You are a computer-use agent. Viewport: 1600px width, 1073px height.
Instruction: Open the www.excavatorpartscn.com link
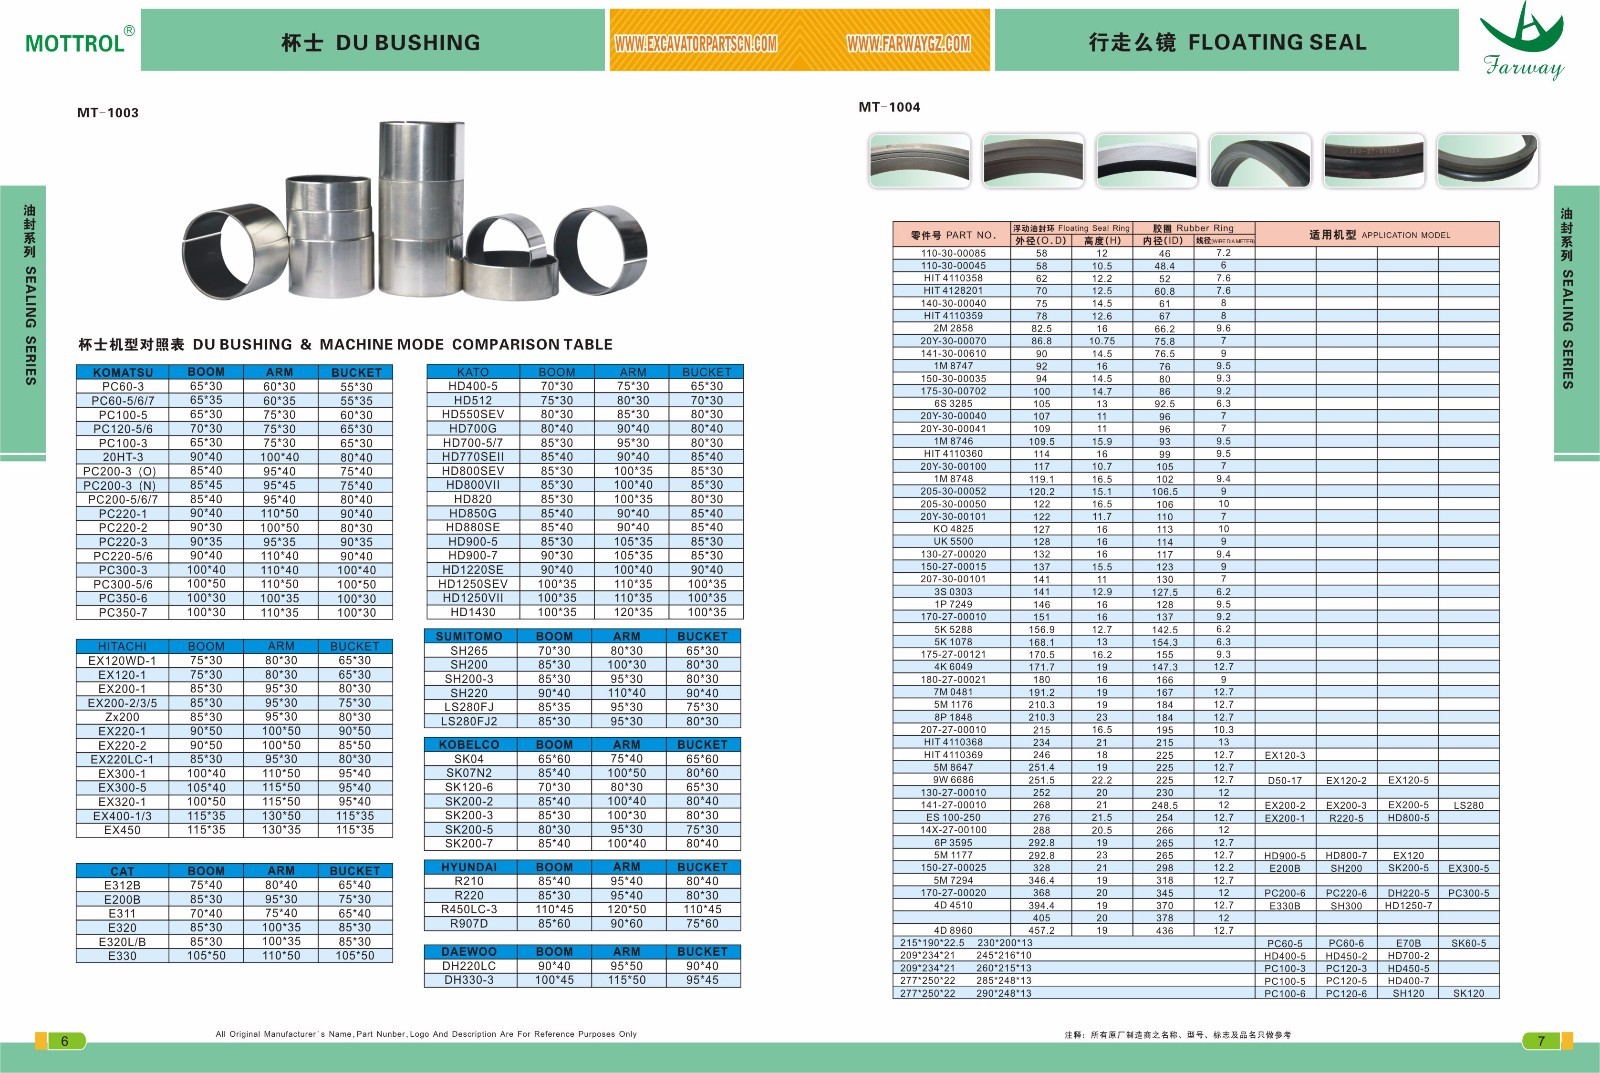tap(696, 44)
